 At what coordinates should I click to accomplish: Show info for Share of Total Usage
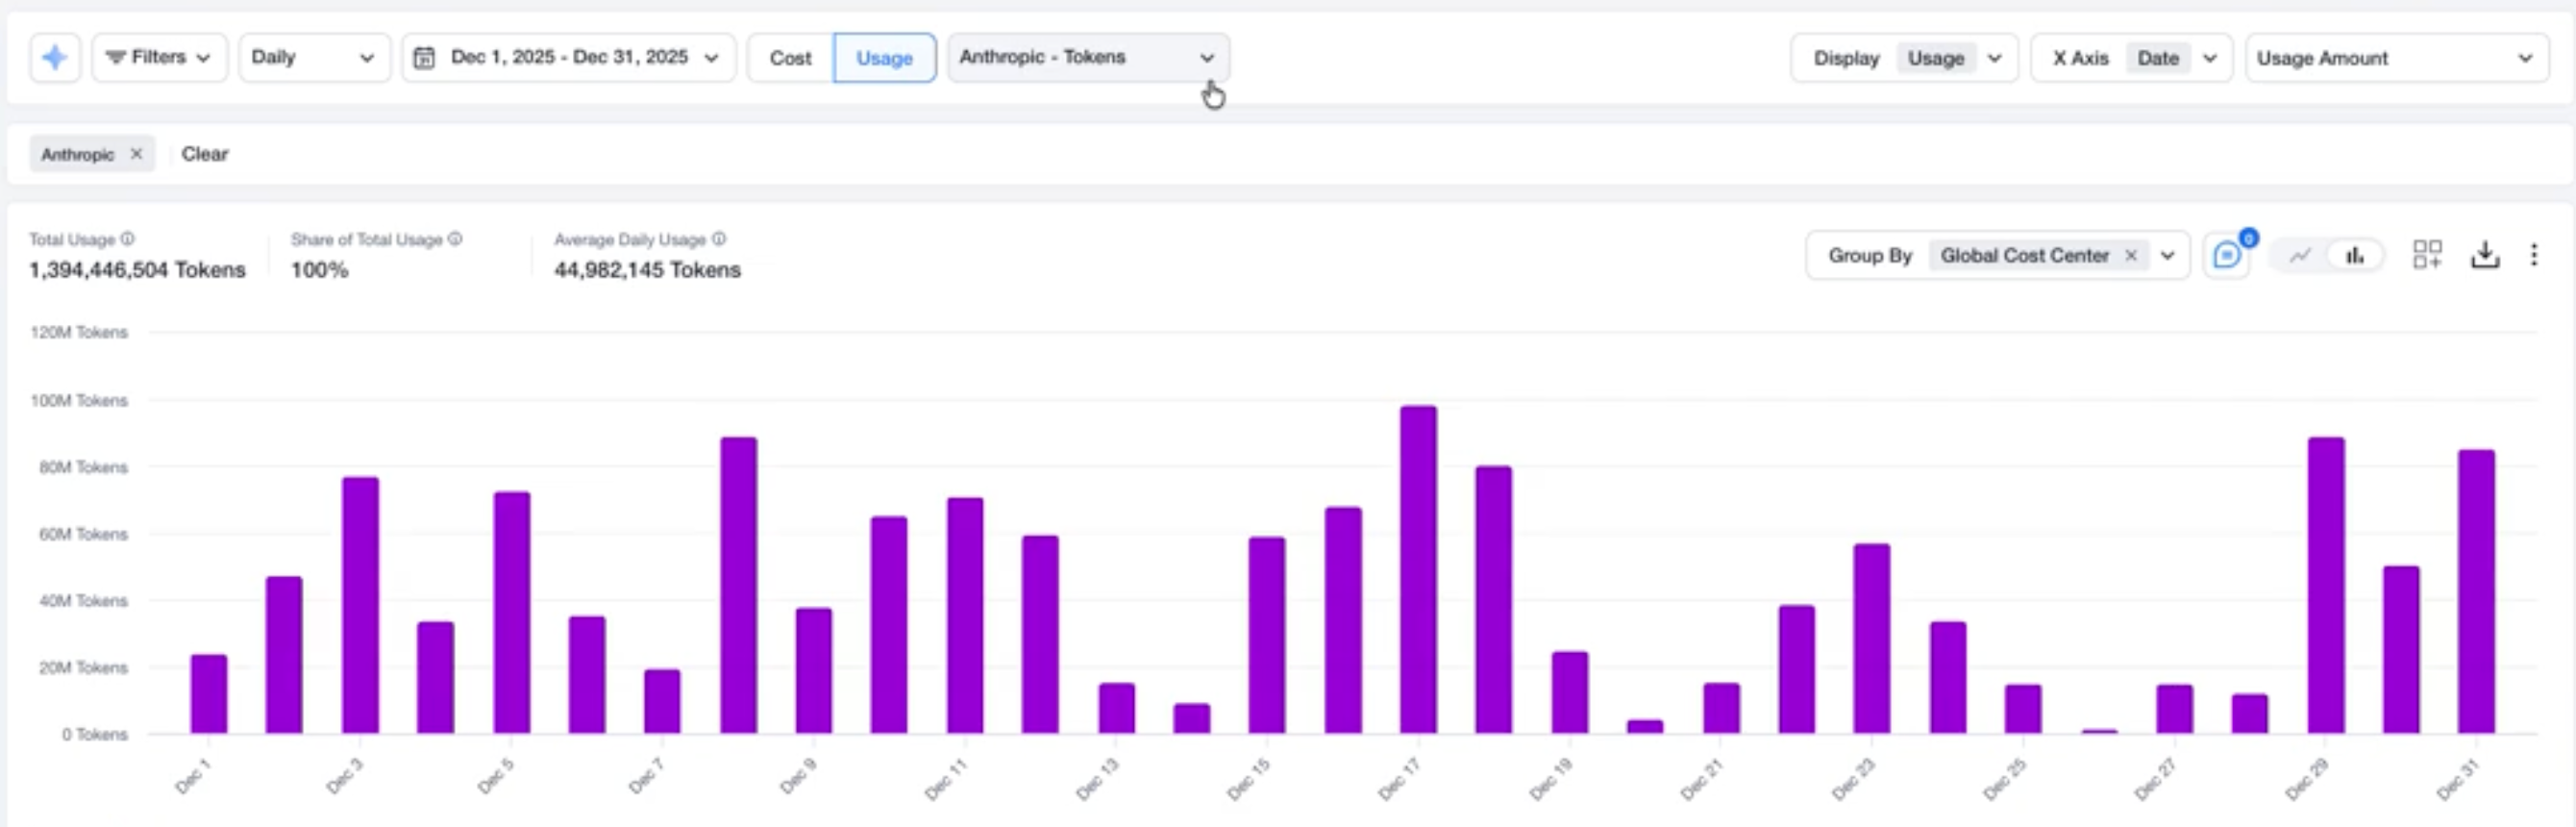pos(455,239)
